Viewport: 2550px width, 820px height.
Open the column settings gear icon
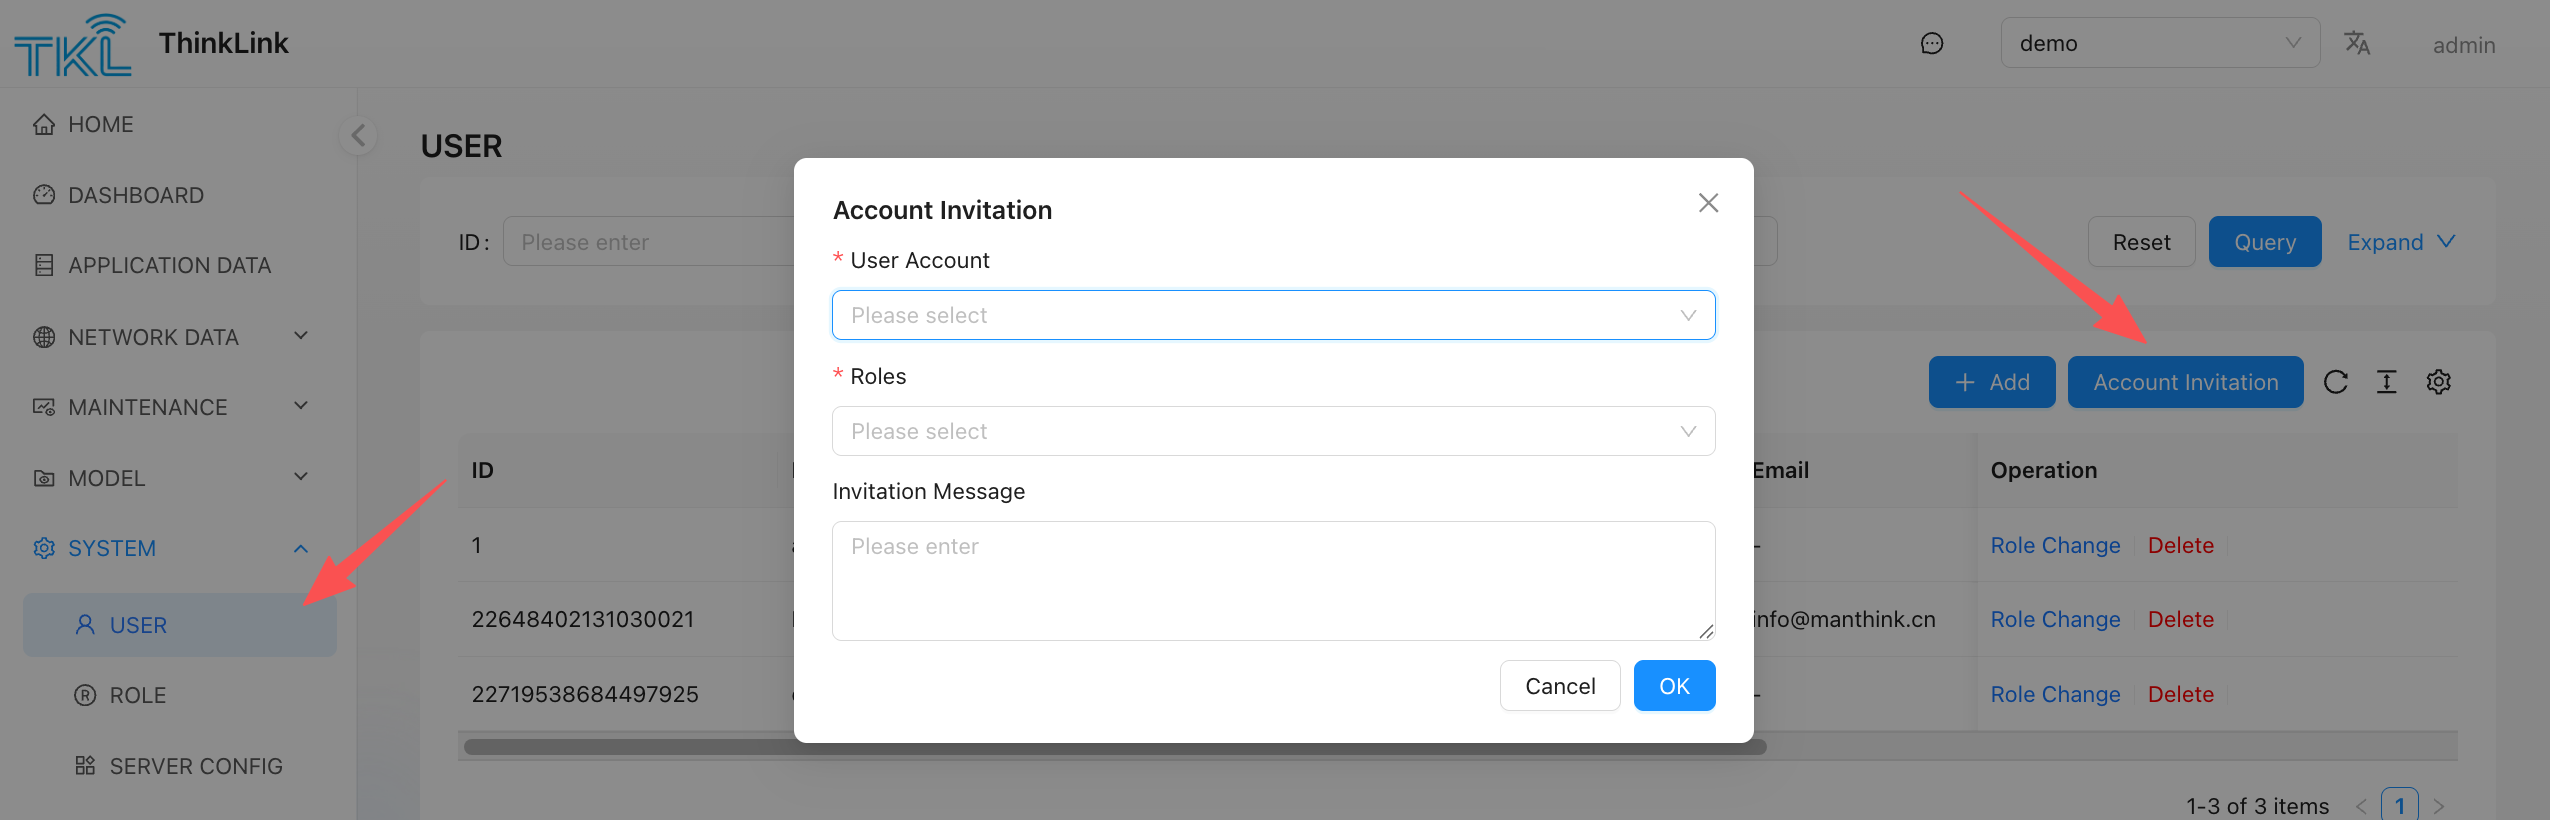2438,382
